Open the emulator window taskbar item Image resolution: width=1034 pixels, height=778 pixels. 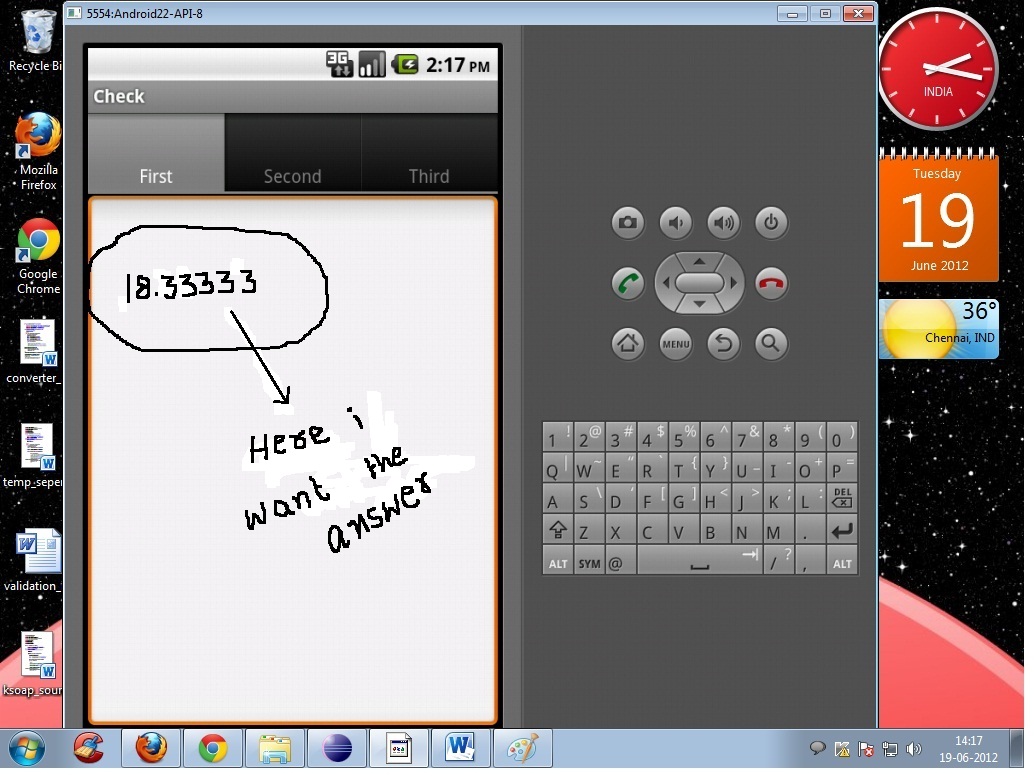coord(399,748)
